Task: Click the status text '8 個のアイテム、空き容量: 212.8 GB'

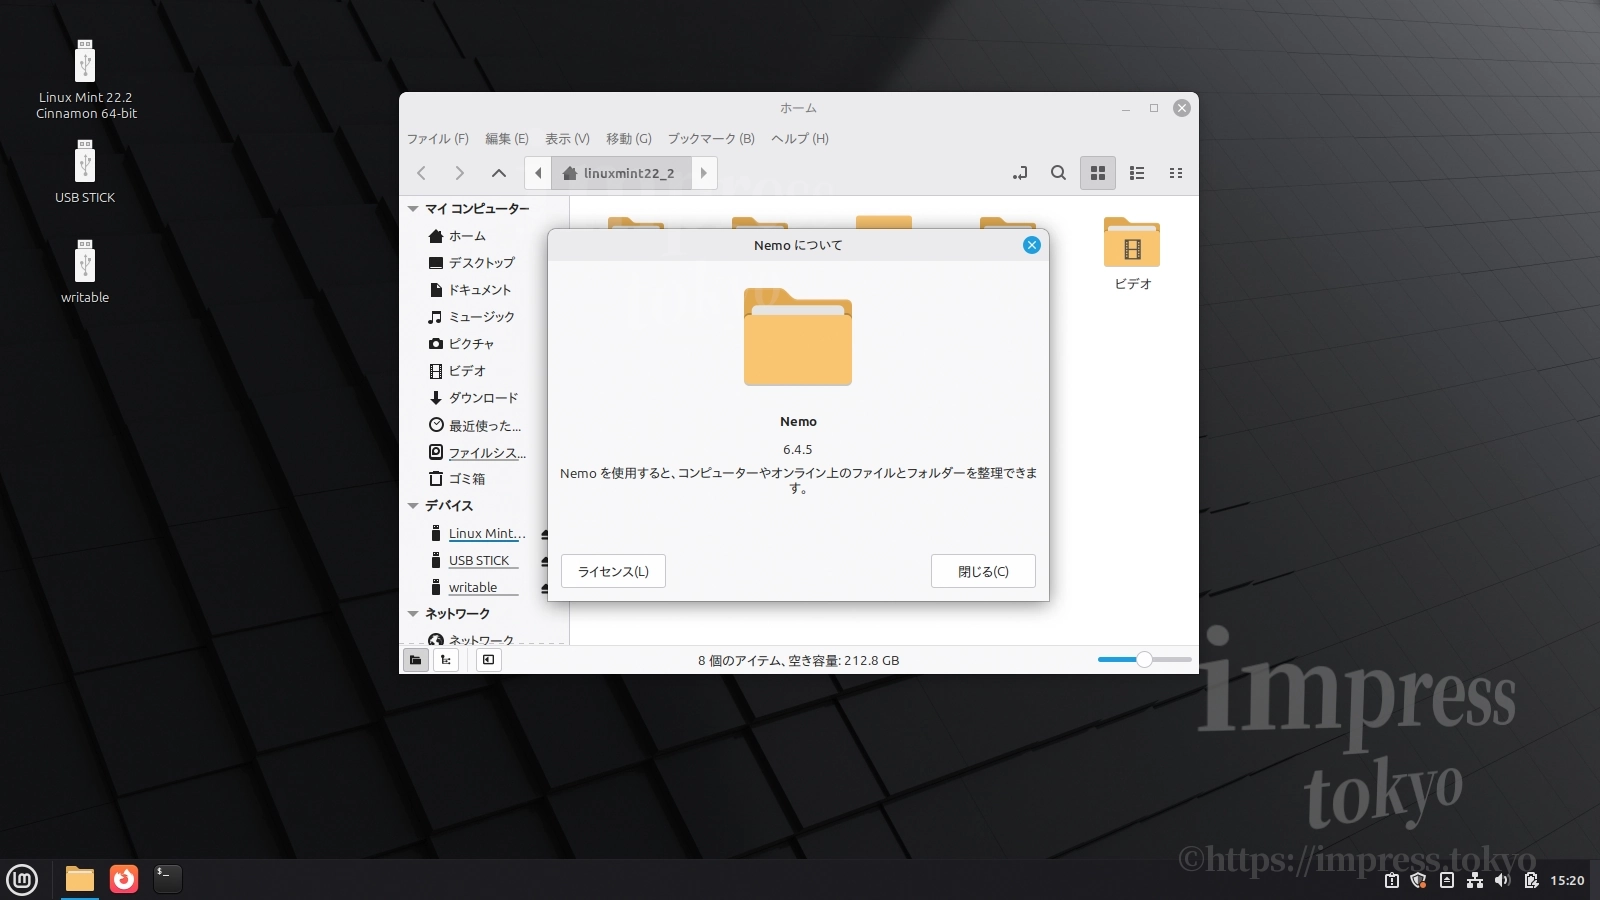Action: click(798, 661)
